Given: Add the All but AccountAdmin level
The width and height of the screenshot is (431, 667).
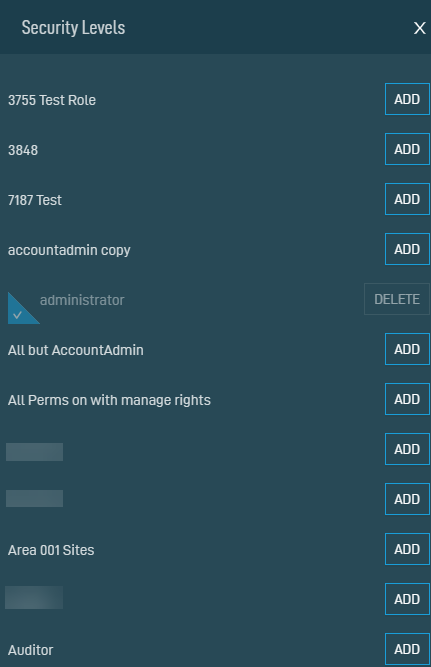Looking at the screenshot, I should (407, 349).
